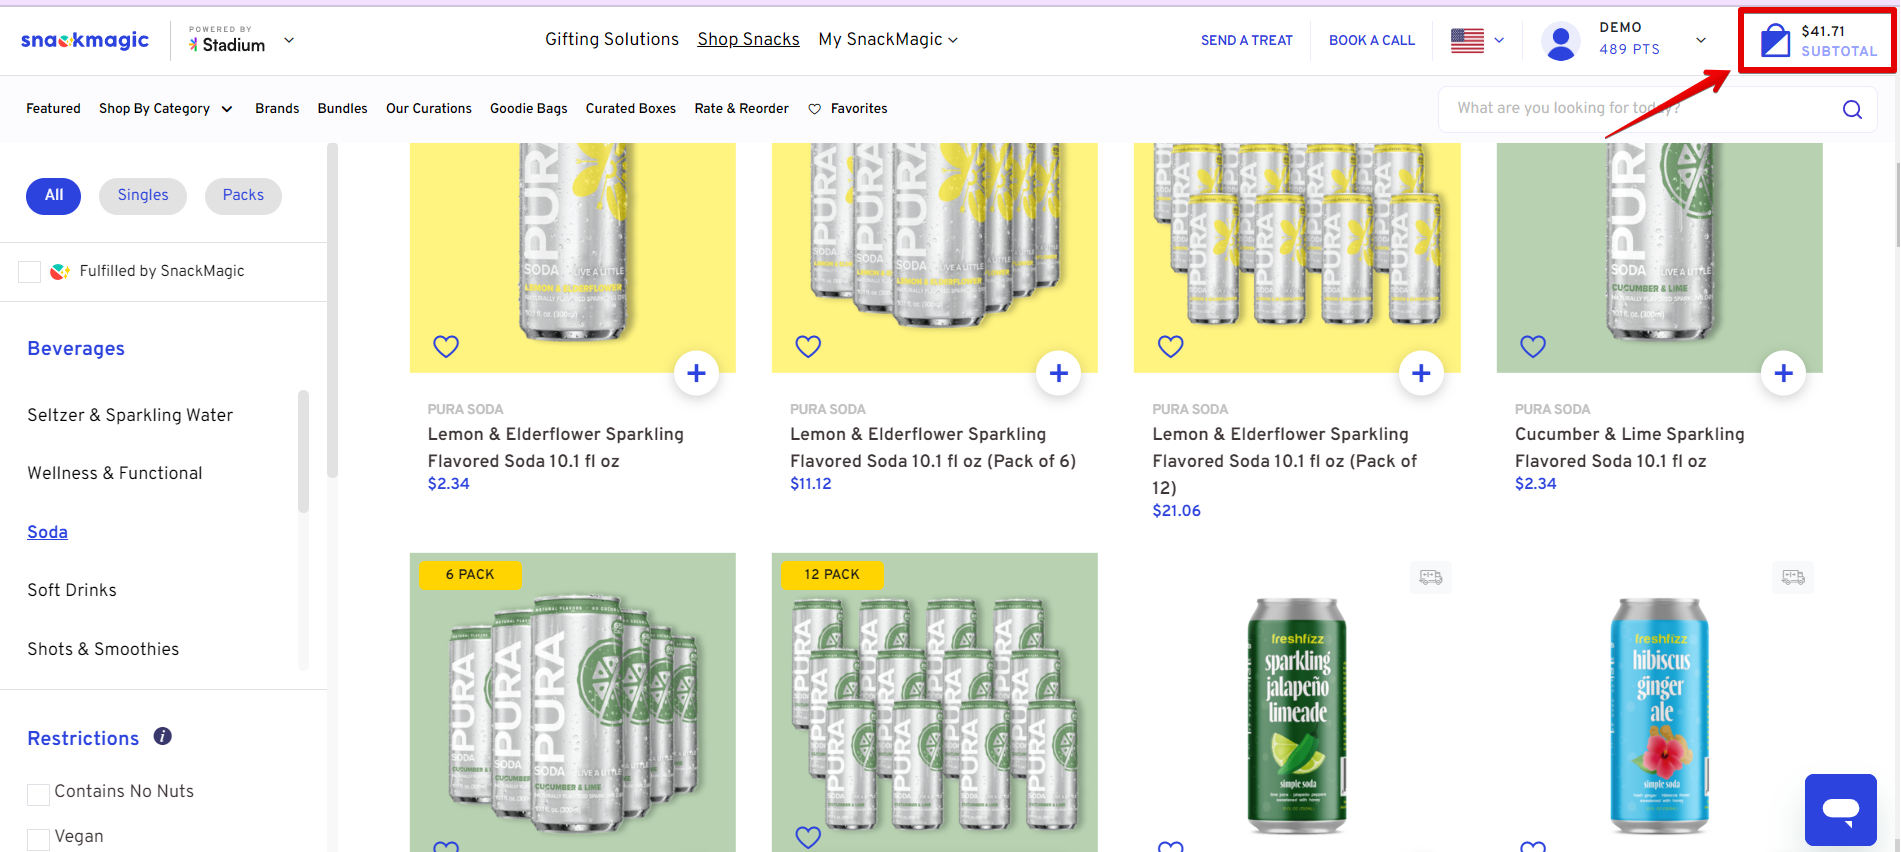Screen dimensions: 1901x852
Task: Open Soft Drinks category
Action: click(x=72, y=590)
